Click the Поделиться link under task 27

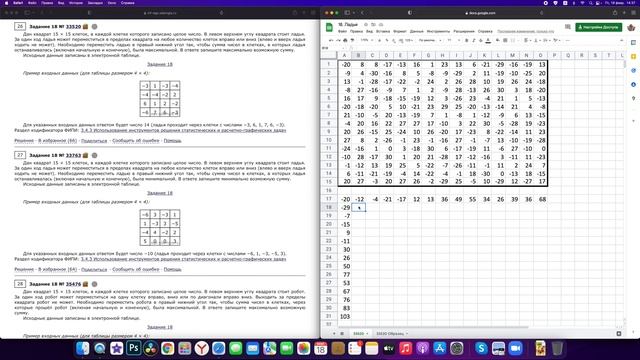click(94, 269)
